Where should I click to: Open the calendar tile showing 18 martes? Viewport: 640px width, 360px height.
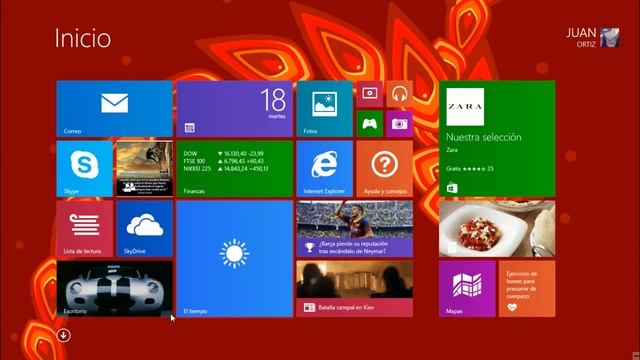pos(235,109)
